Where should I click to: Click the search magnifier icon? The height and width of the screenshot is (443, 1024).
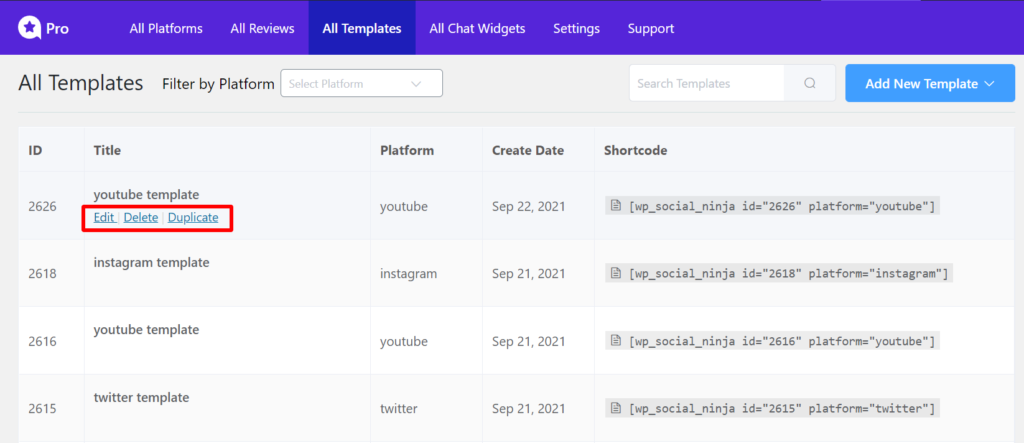tap(810, 83)
